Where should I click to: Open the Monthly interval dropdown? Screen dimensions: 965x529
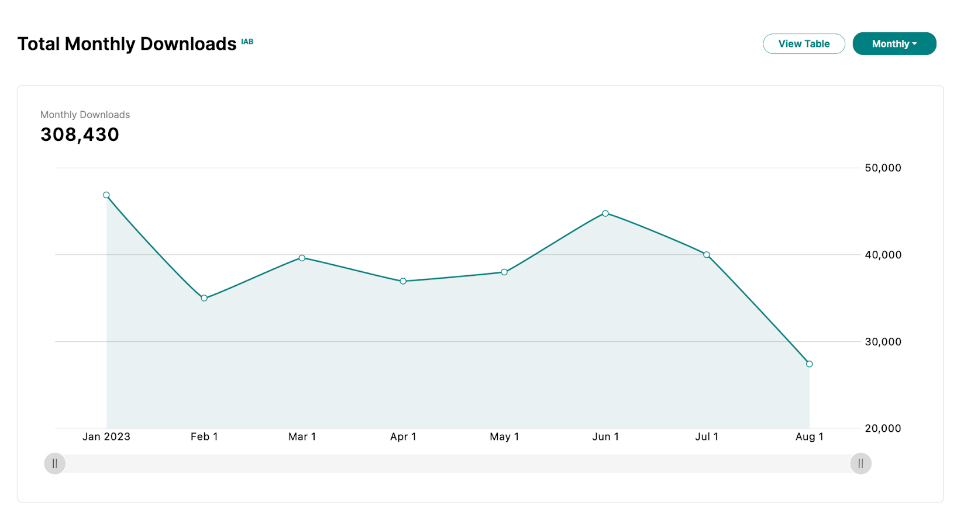(894, 44)
